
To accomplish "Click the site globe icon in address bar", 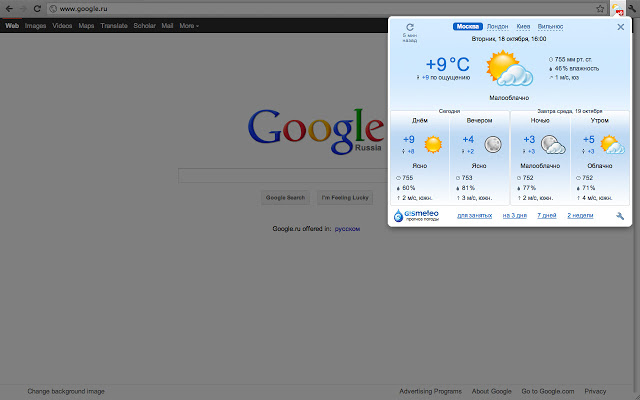I will (x=53, y=9).
